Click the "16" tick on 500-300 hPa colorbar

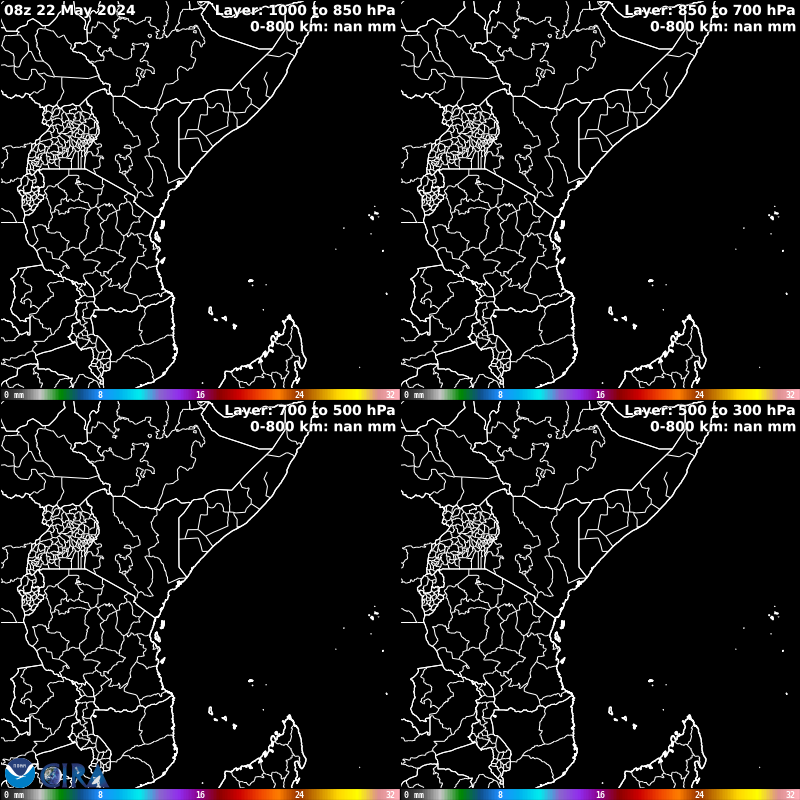[x=601, y=795]
